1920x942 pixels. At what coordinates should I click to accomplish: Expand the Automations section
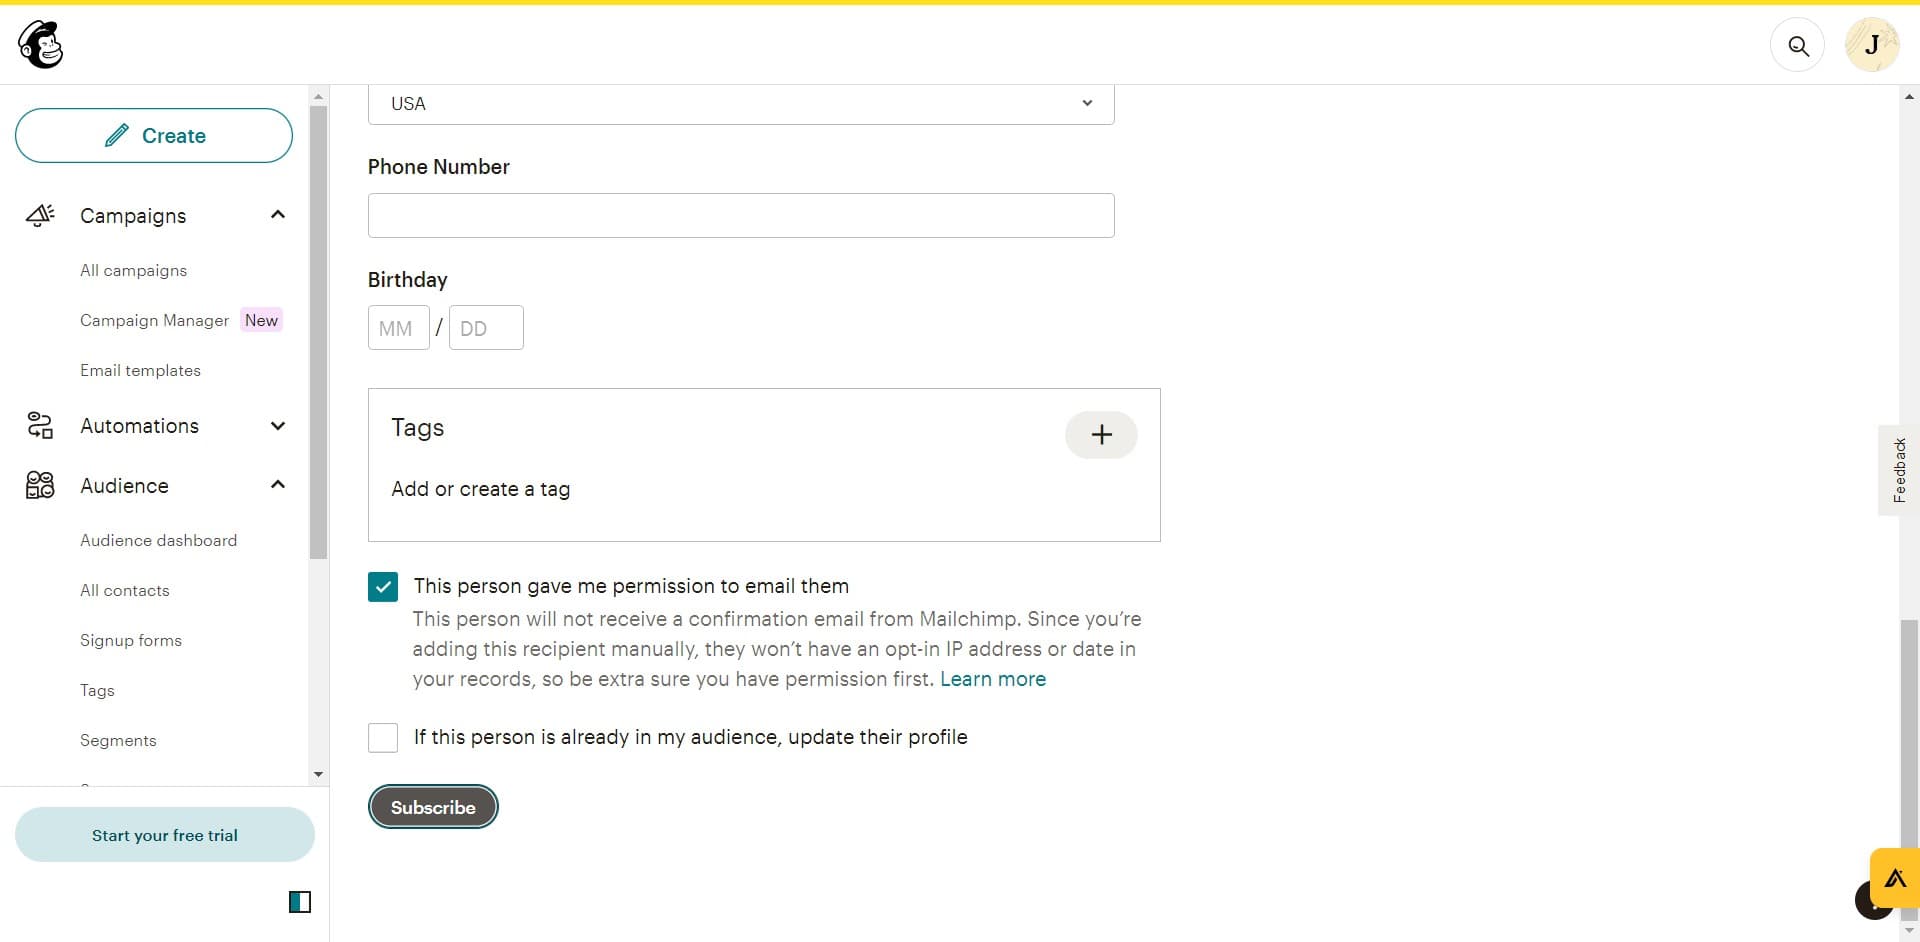click(277, 425)
